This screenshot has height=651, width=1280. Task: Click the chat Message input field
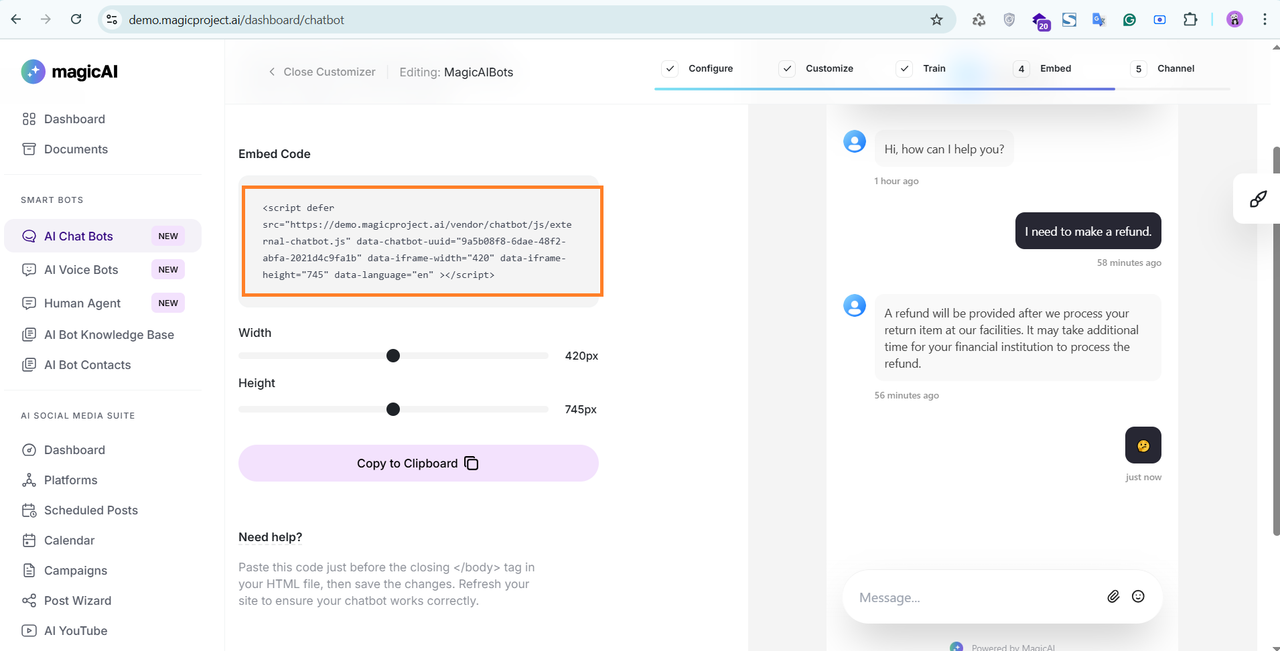[975, 597]
